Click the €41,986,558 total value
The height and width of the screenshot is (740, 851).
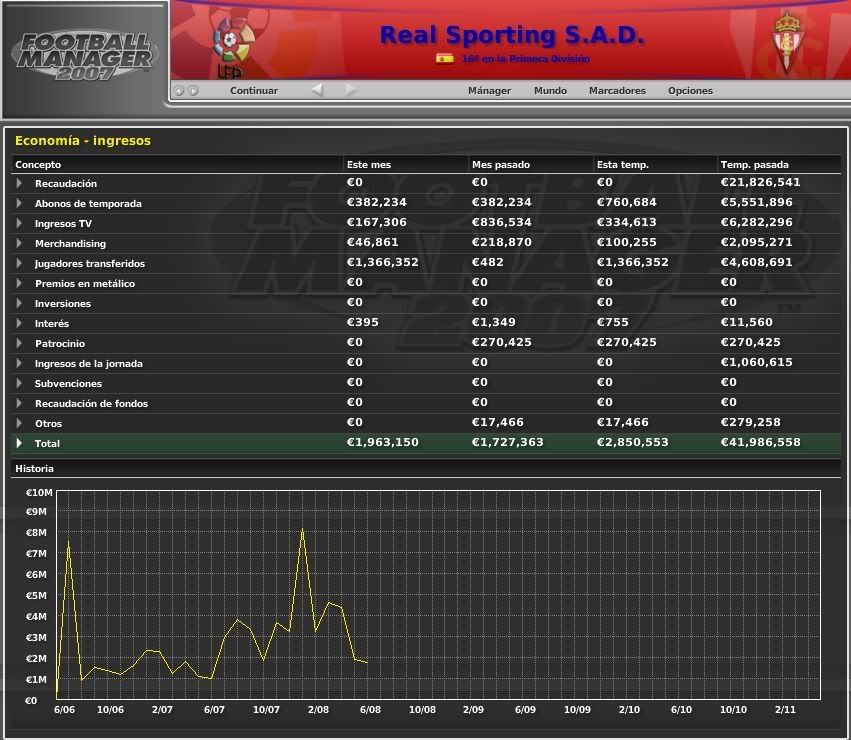pos(760,442)
